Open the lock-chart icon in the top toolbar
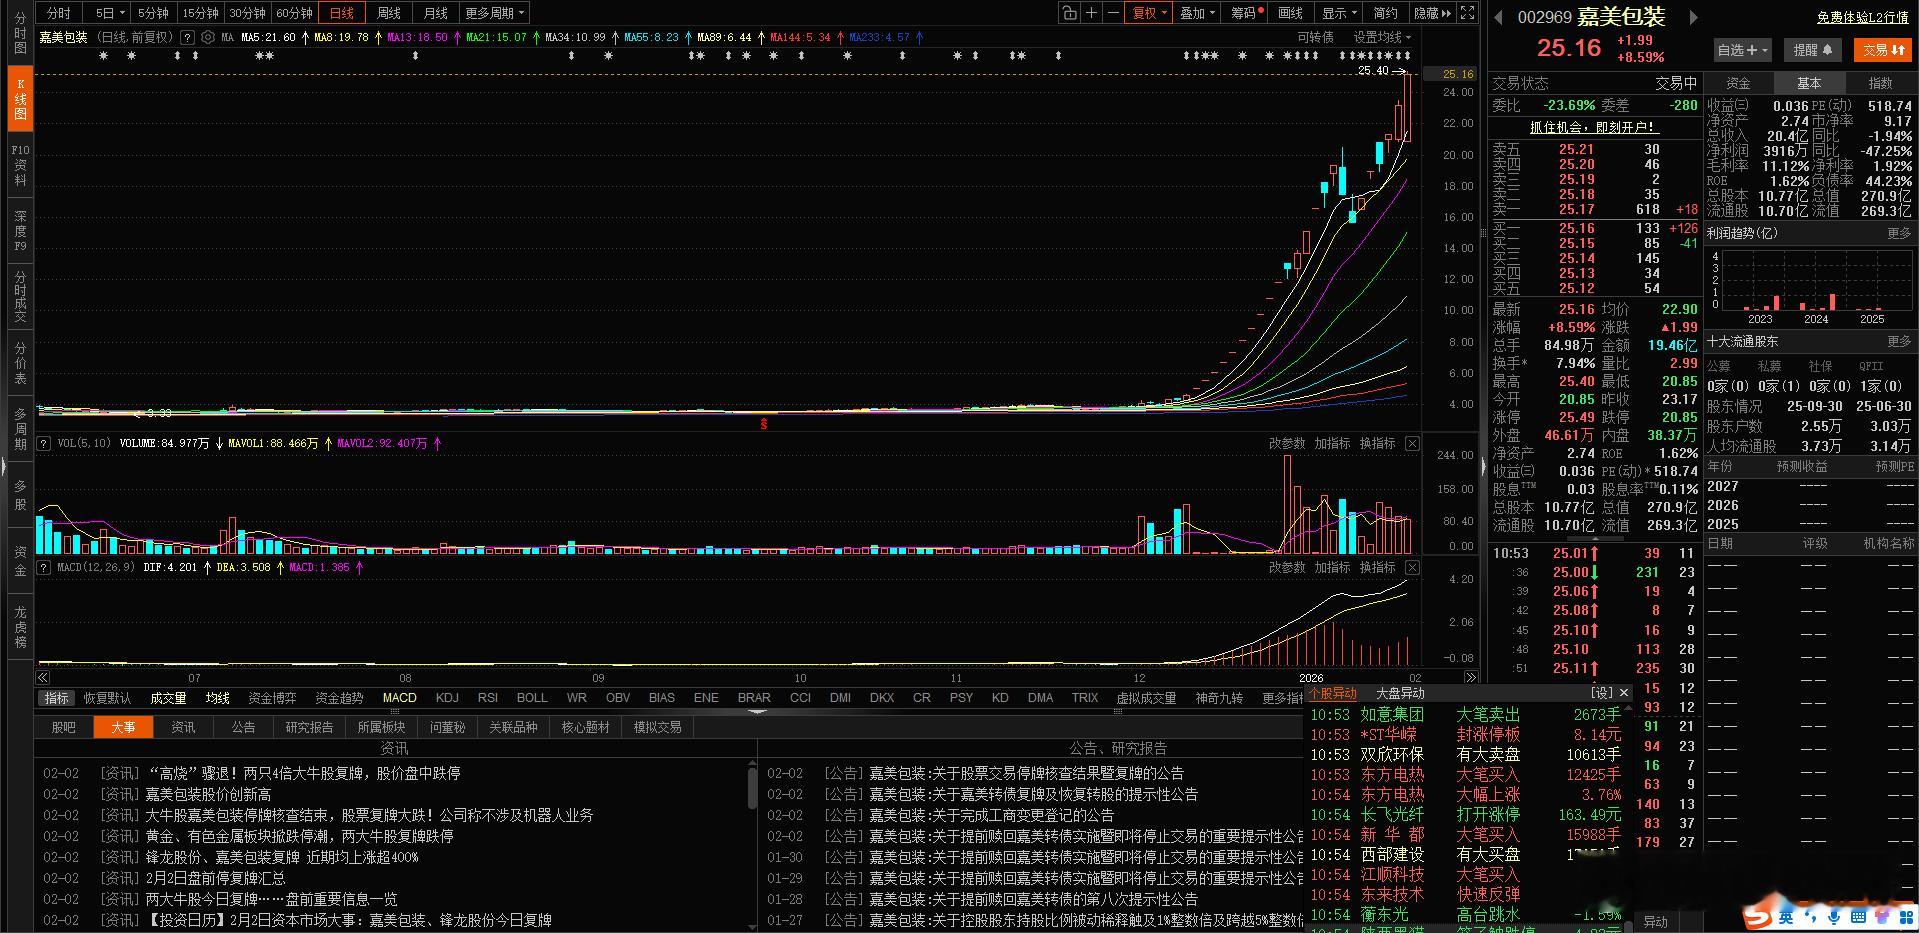This screenshot has width=1919, height=933. [x=1069, y=13]
